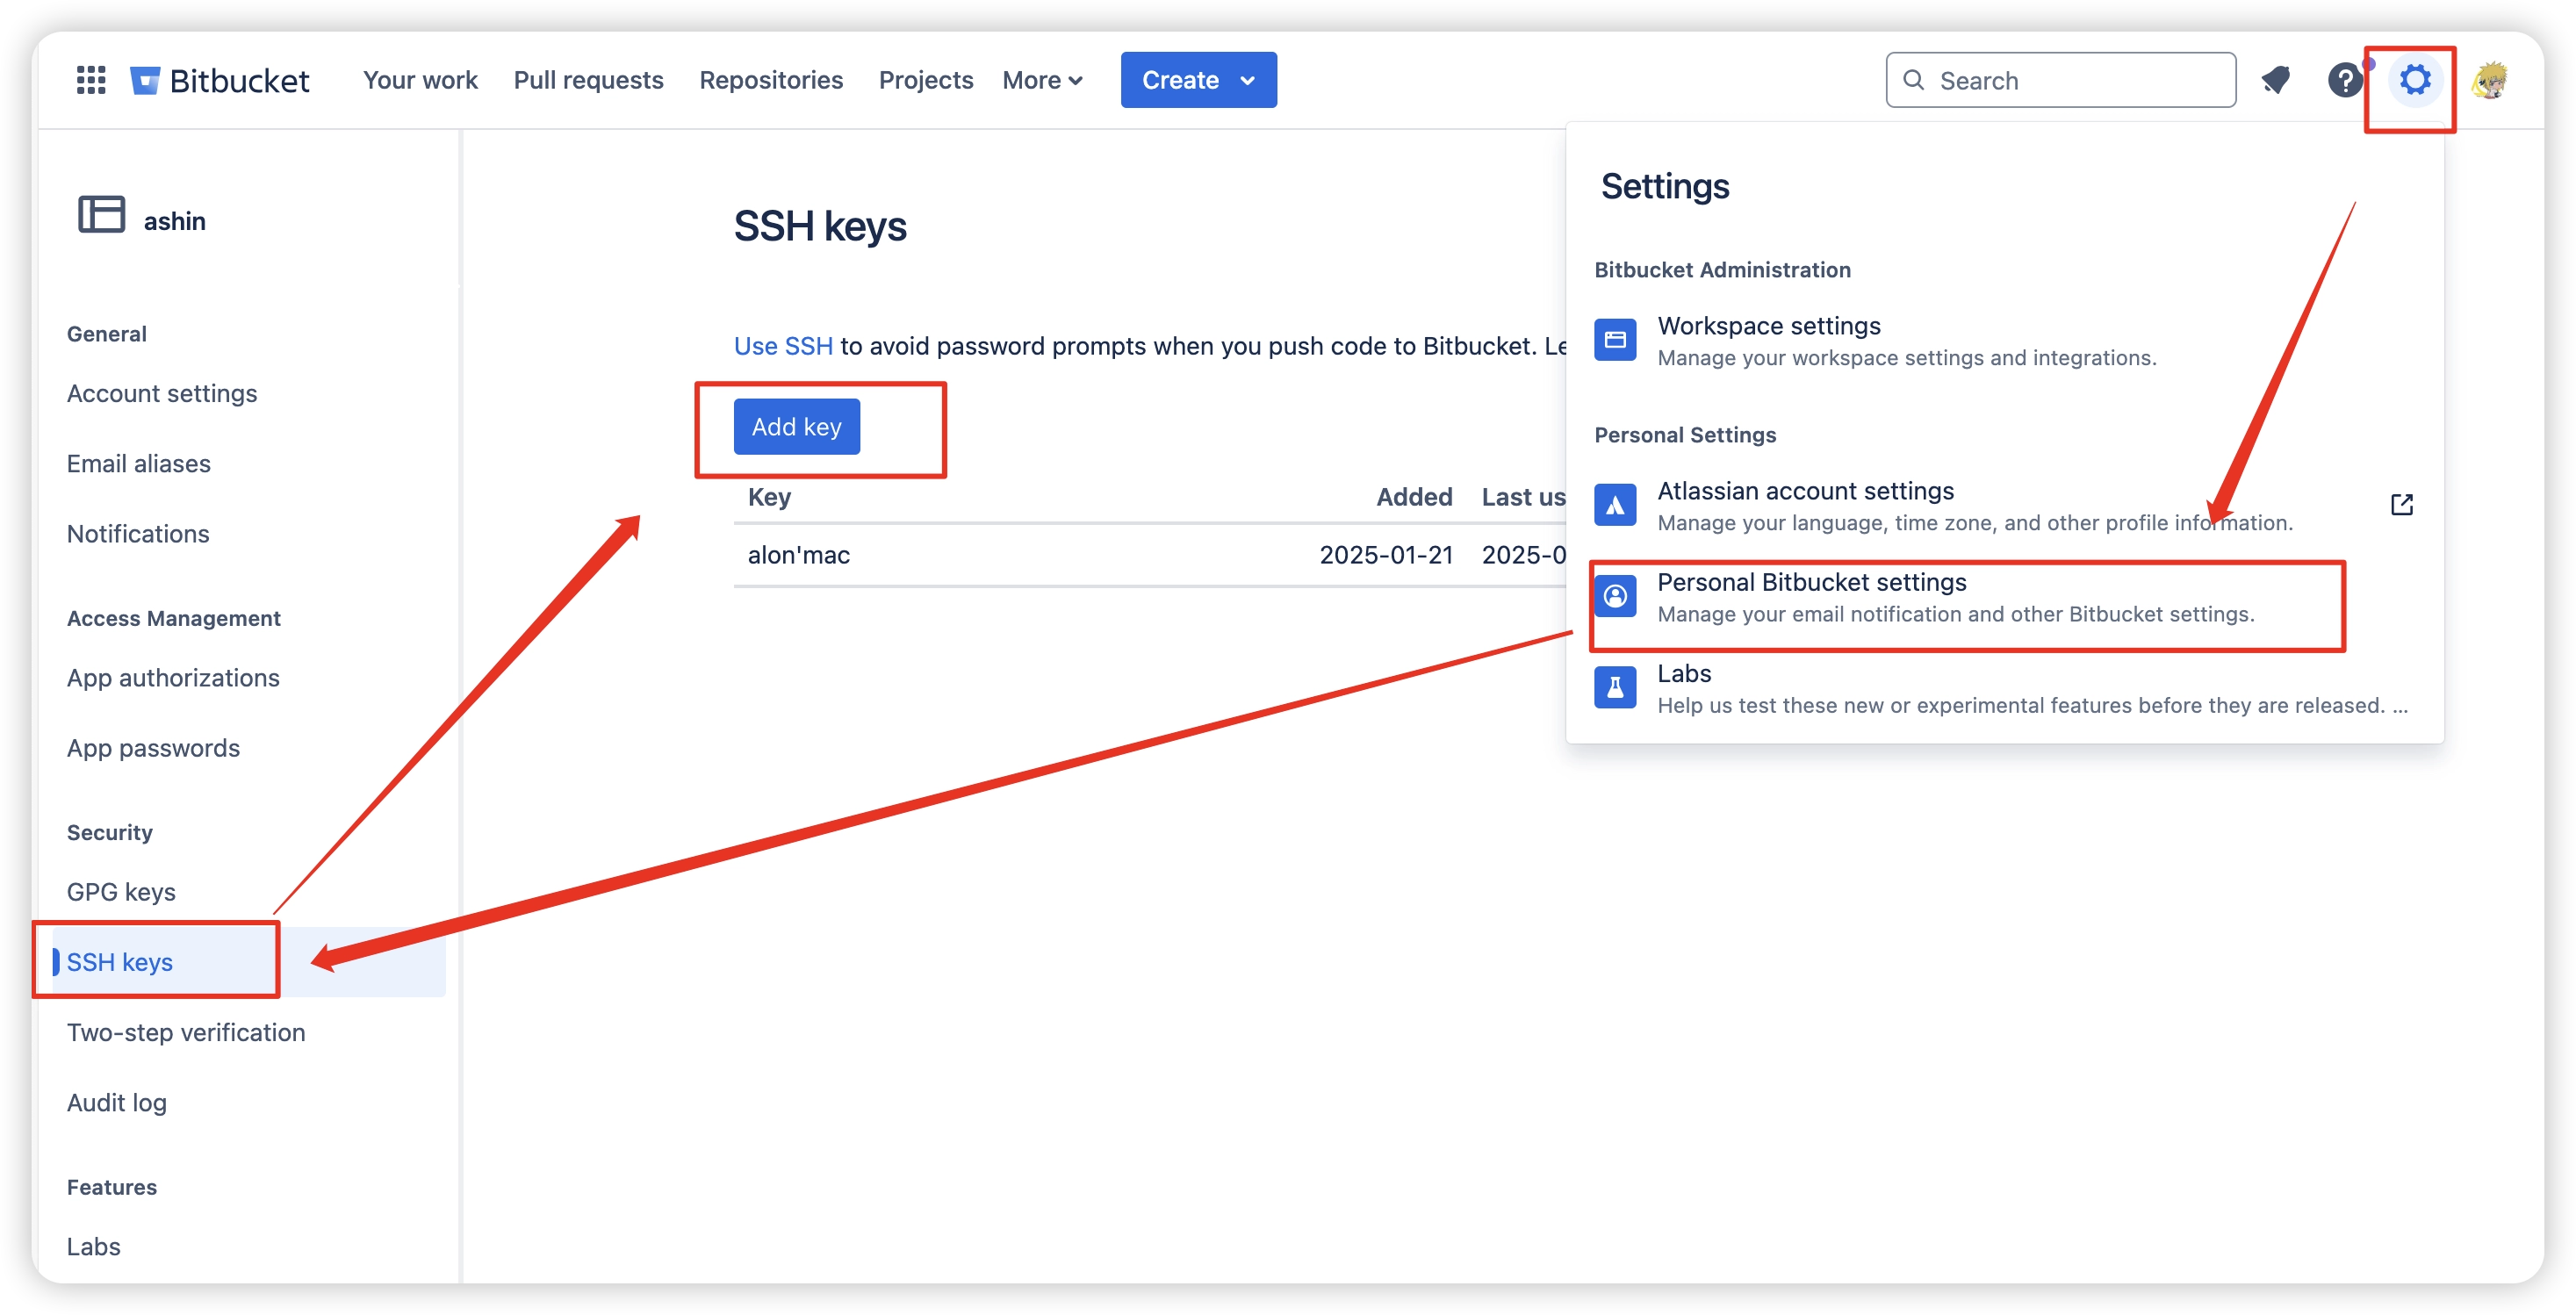Click the Bitbucket logo
2576x1315 pixels.
pos(220,80)
